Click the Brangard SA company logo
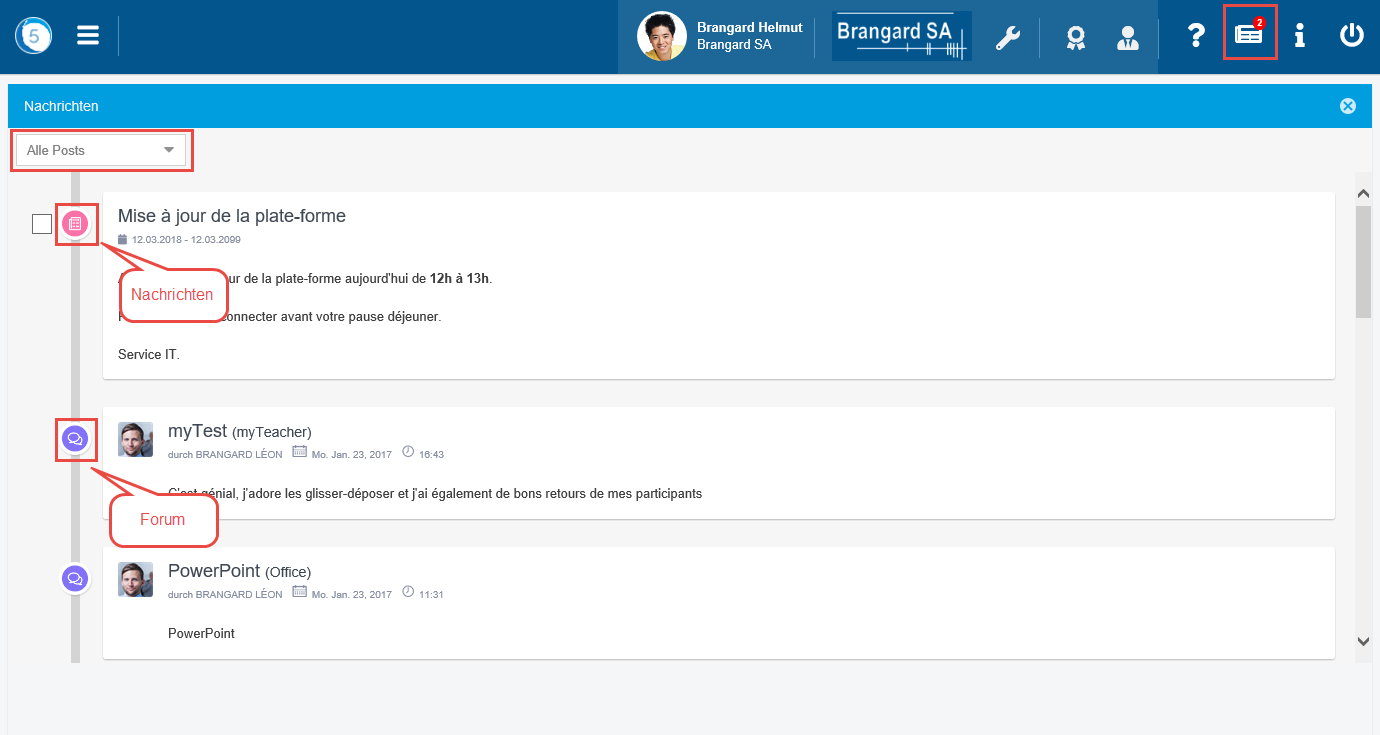Image resolution: width=1380 pixels, height=735 pixels. [901, 36]
